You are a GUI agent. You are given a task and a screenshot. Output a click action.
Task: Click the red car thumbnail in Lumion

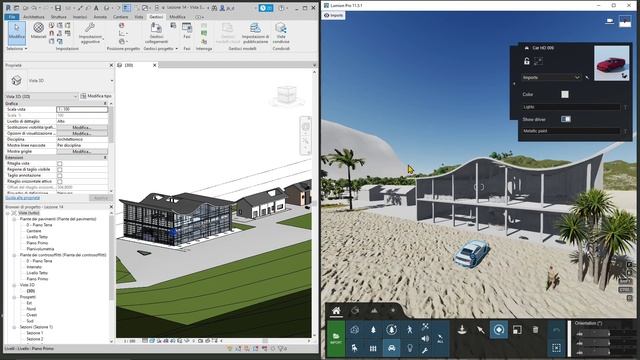tap(611, 63)
